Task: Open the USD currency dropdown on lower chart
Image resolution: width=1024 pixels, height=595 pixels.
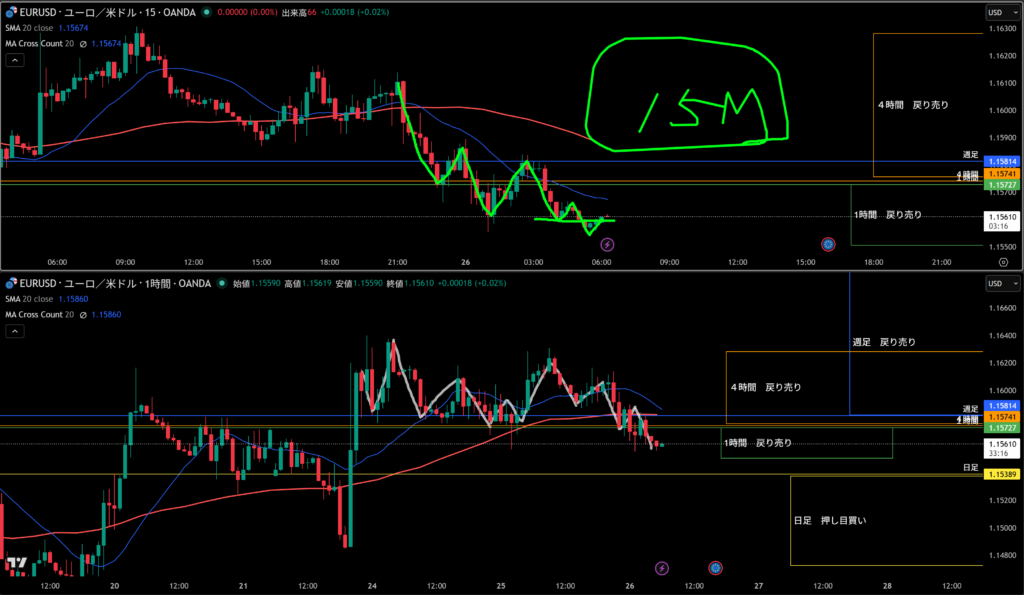Action: 996,283
